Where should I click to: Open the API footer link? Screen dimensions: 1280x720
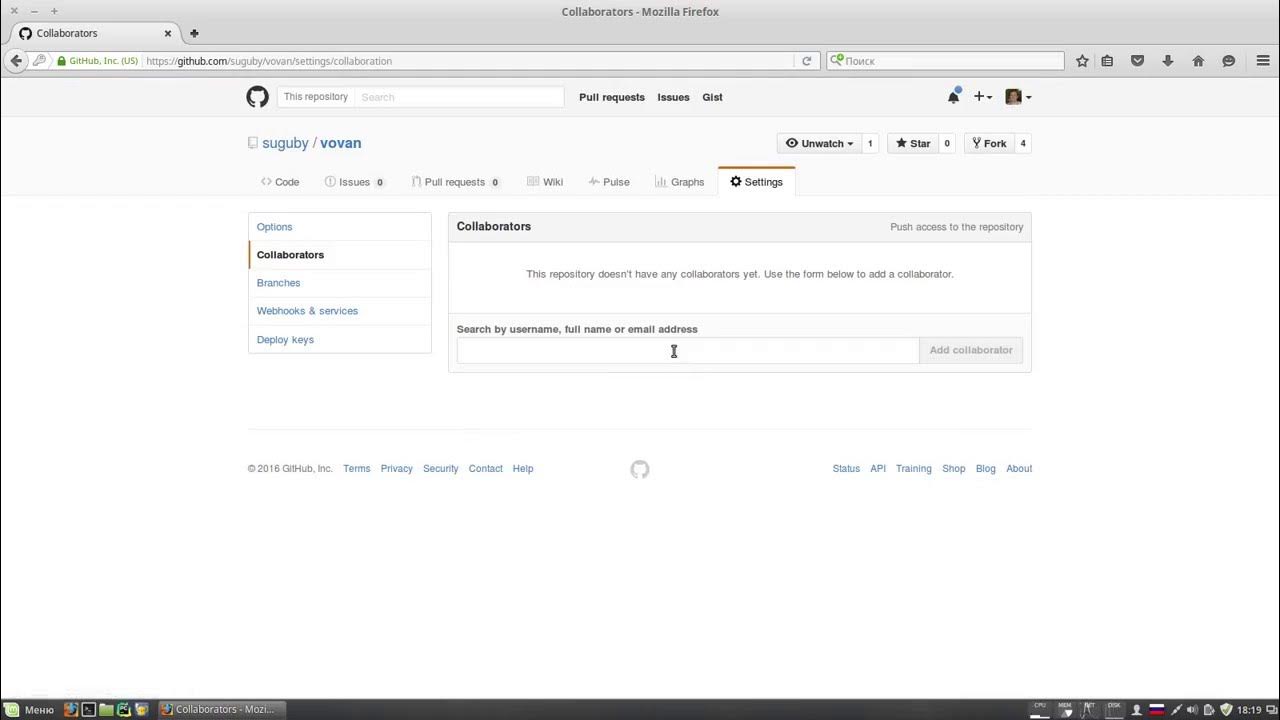tap(878, 468)
